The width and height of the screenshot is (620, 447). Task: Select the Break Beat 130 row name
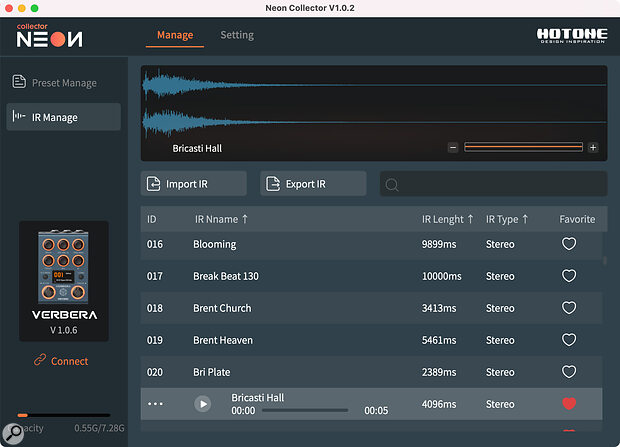[x=226, y=276]
